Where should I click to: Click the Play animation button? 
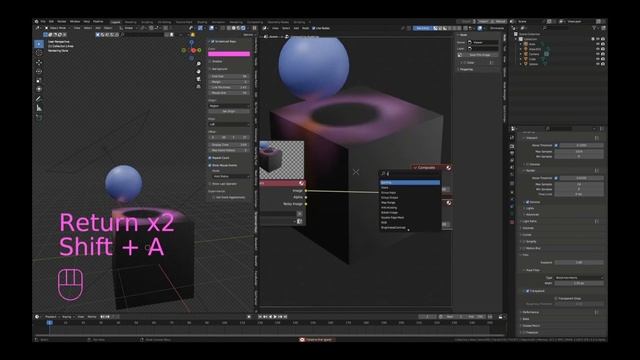coord(275,316)
